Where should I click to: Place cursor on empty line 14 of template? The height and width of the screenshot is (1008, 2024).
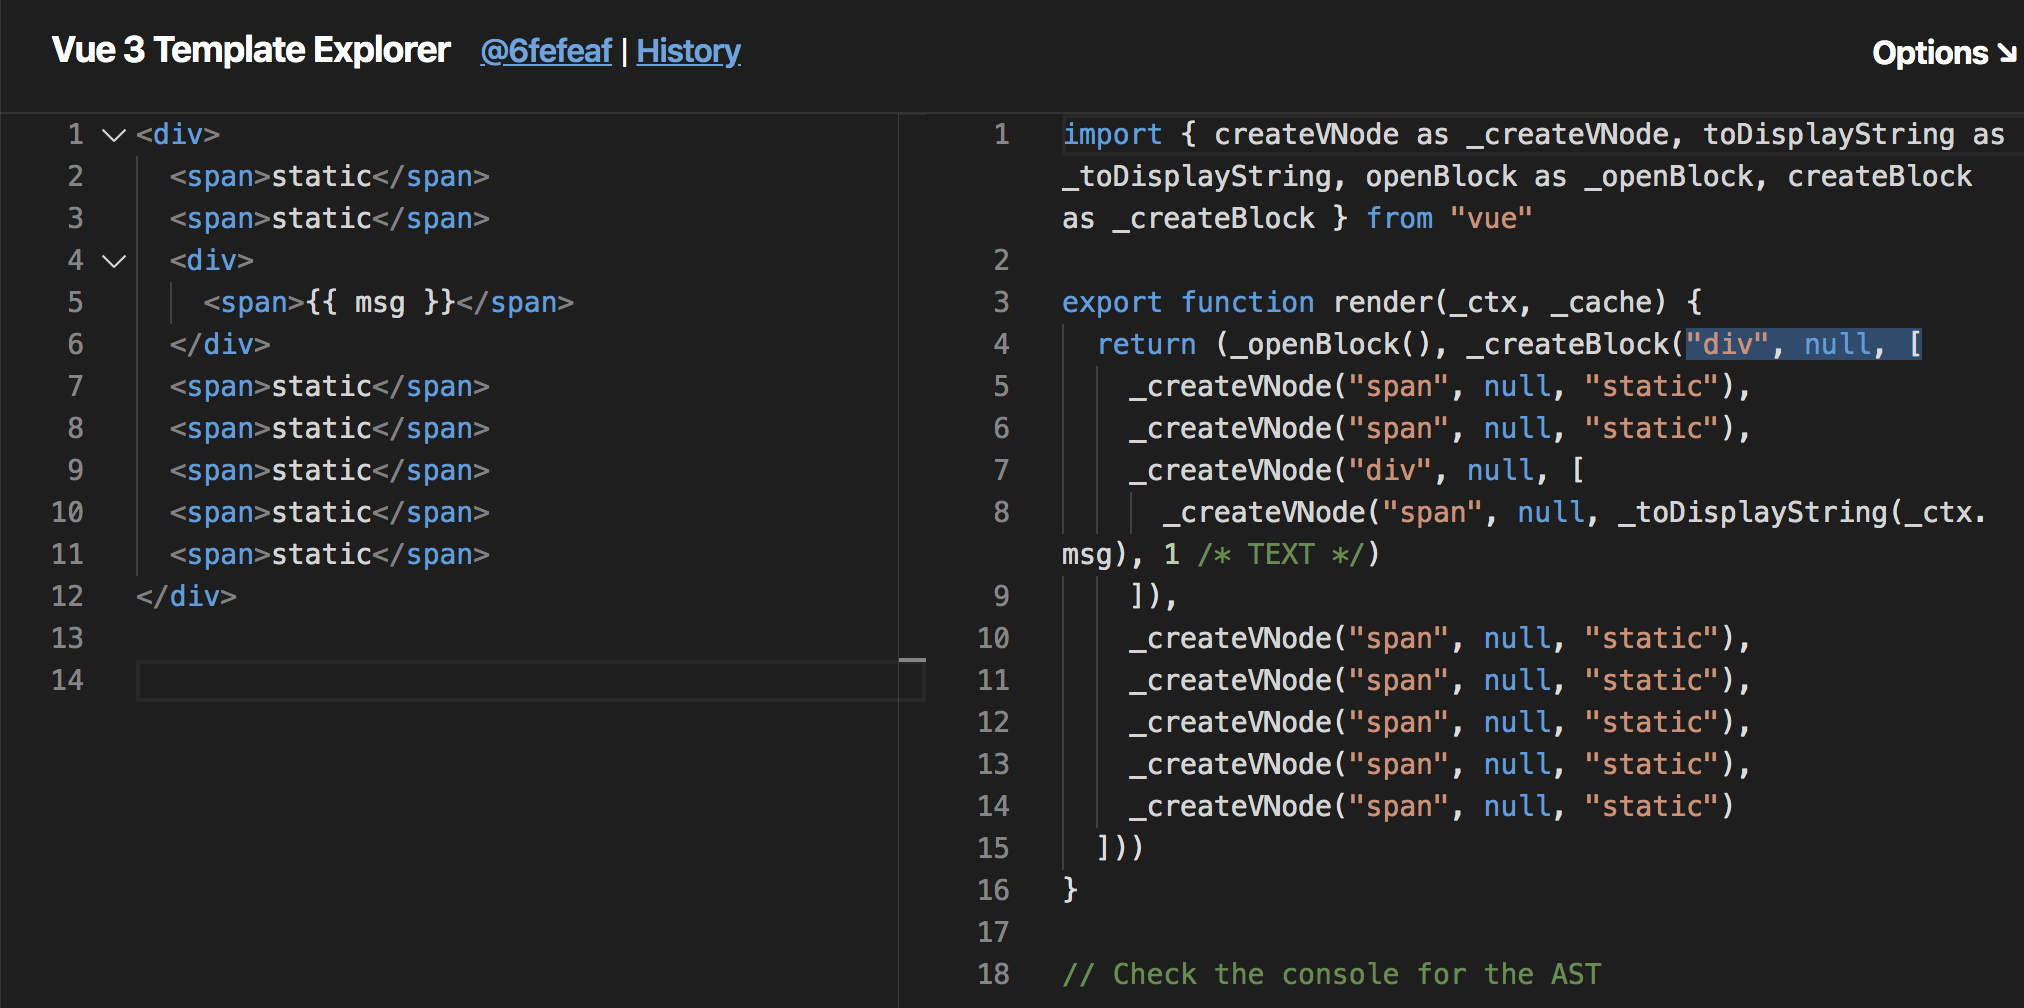[500, 681]
